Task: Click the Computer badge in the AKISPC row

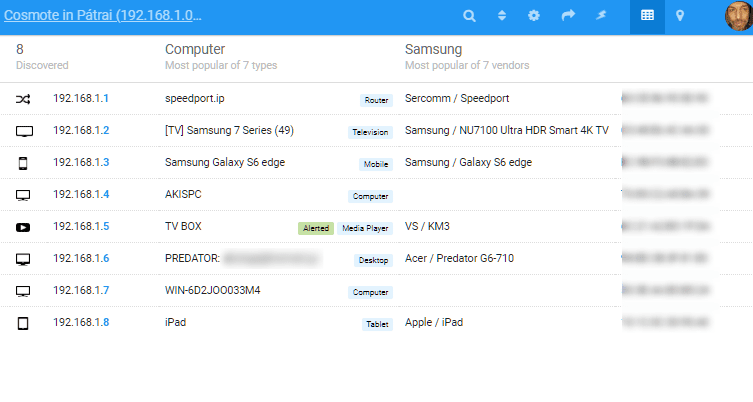Action: click(x=370, y=196)
